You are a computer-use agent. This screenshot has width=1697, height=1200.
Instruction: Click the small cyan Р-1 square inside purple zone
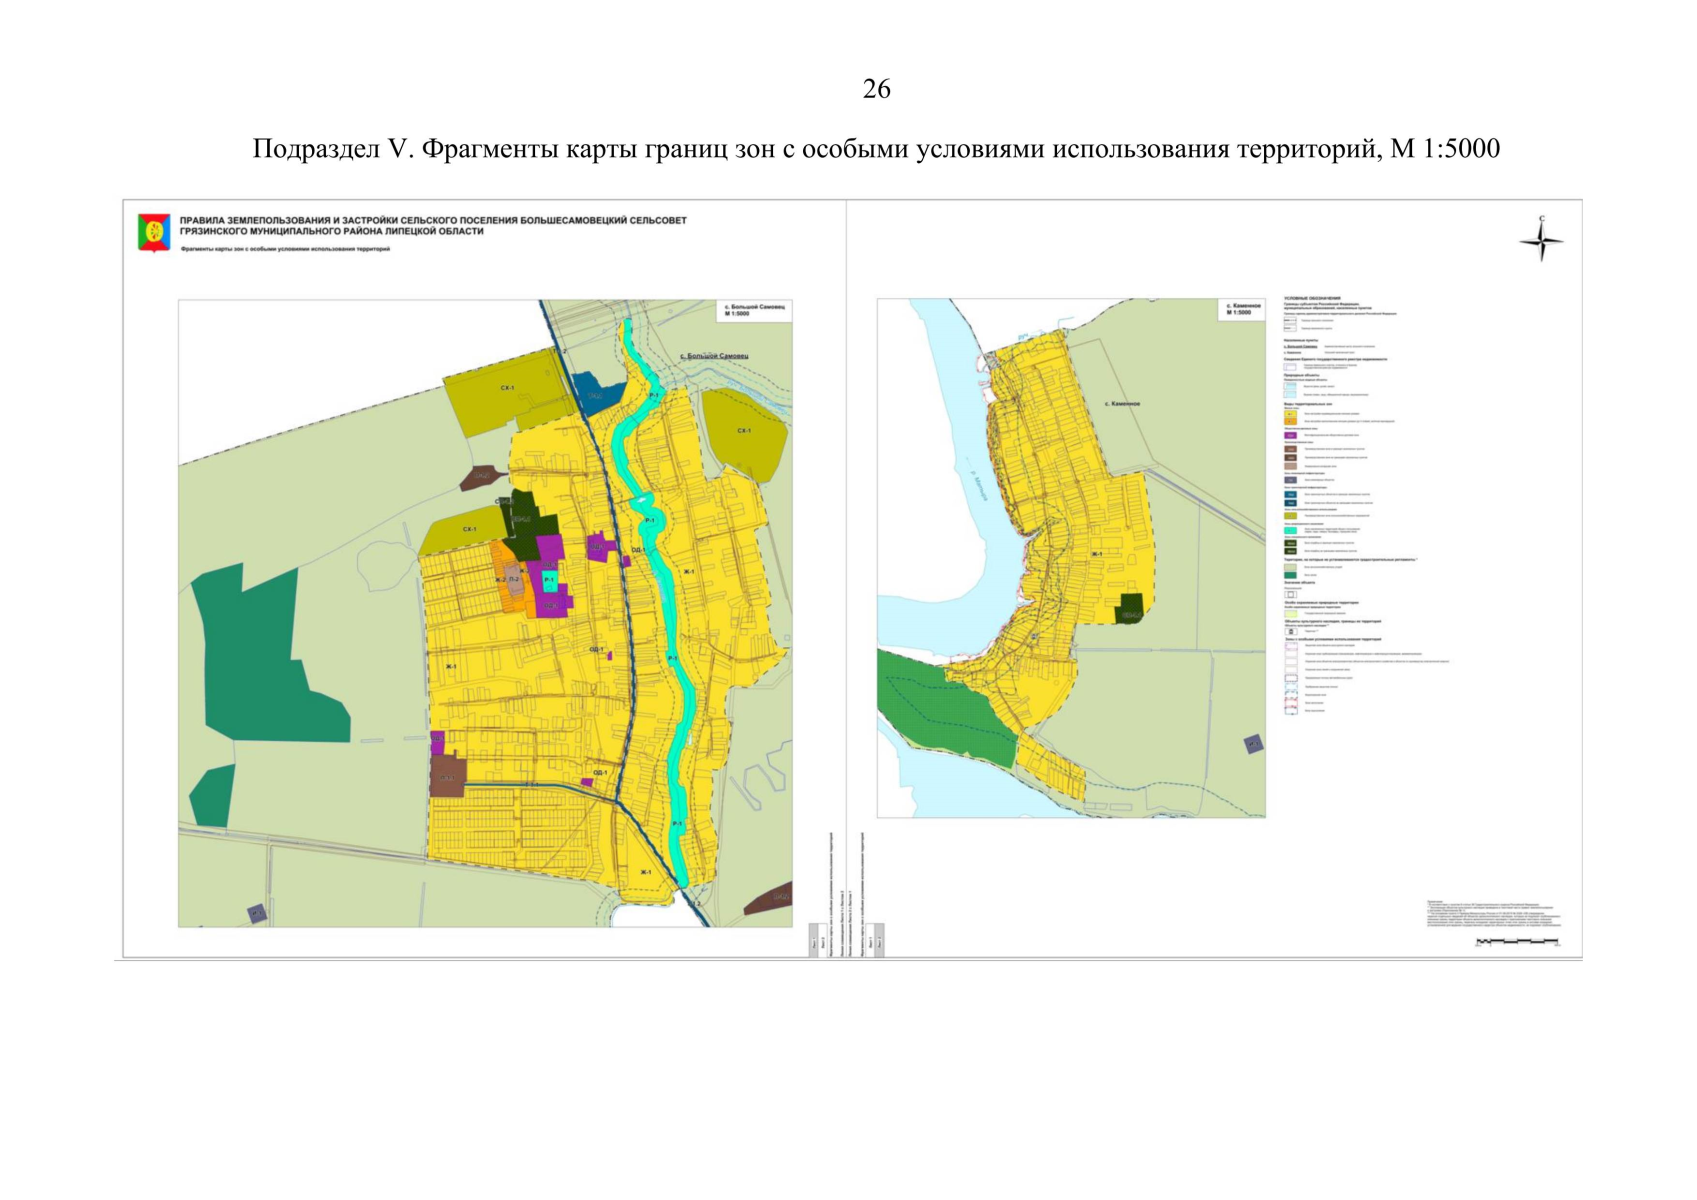(549, 580)
